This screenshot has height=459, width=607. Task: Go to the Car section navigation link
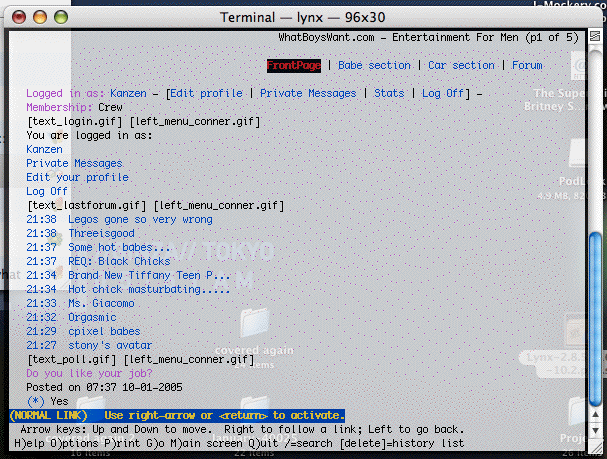coord(461,65)
